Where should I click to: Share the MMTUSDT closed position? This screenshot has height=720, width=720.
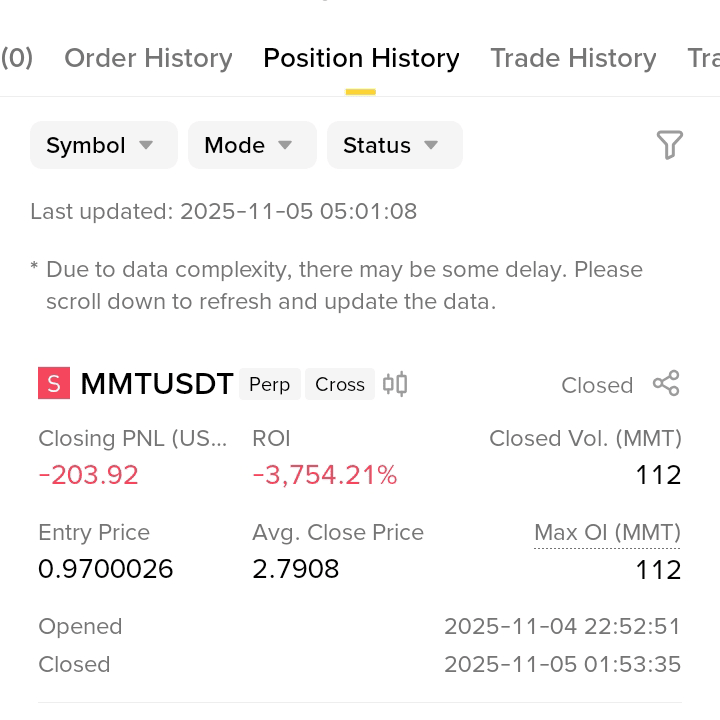pos(666,383)
